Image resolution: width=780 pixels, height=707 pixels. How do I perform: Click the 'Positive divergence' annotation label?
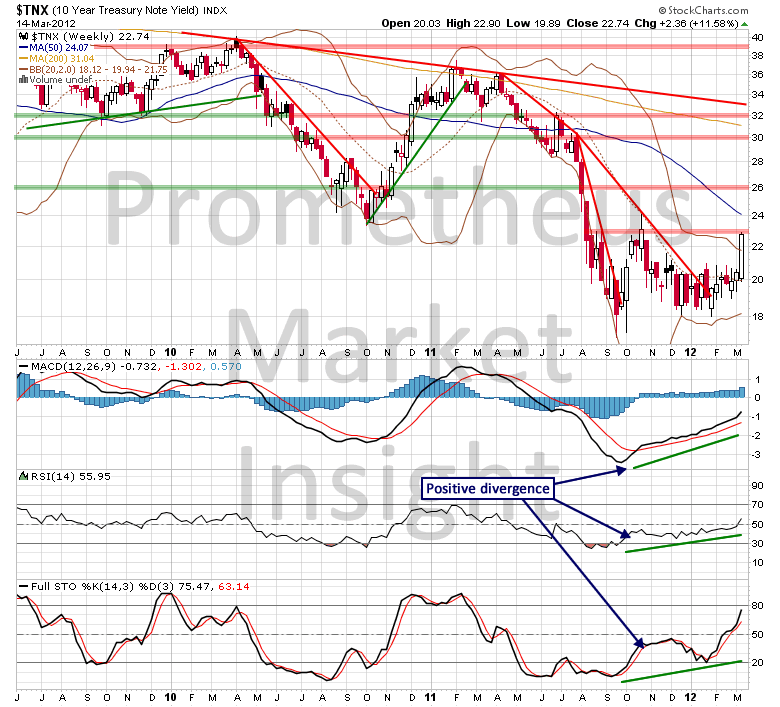point(488,489)
